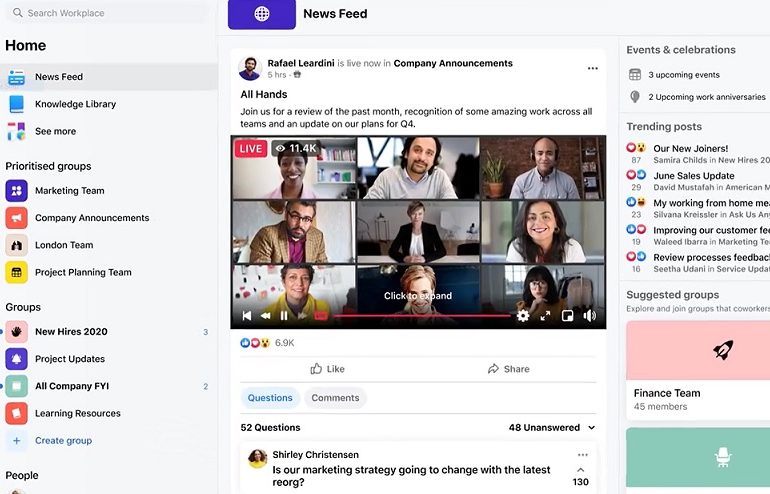This screenshot has height=494, width=770.
Task: Click the London Team group icon
Action: tap(16, 245)
